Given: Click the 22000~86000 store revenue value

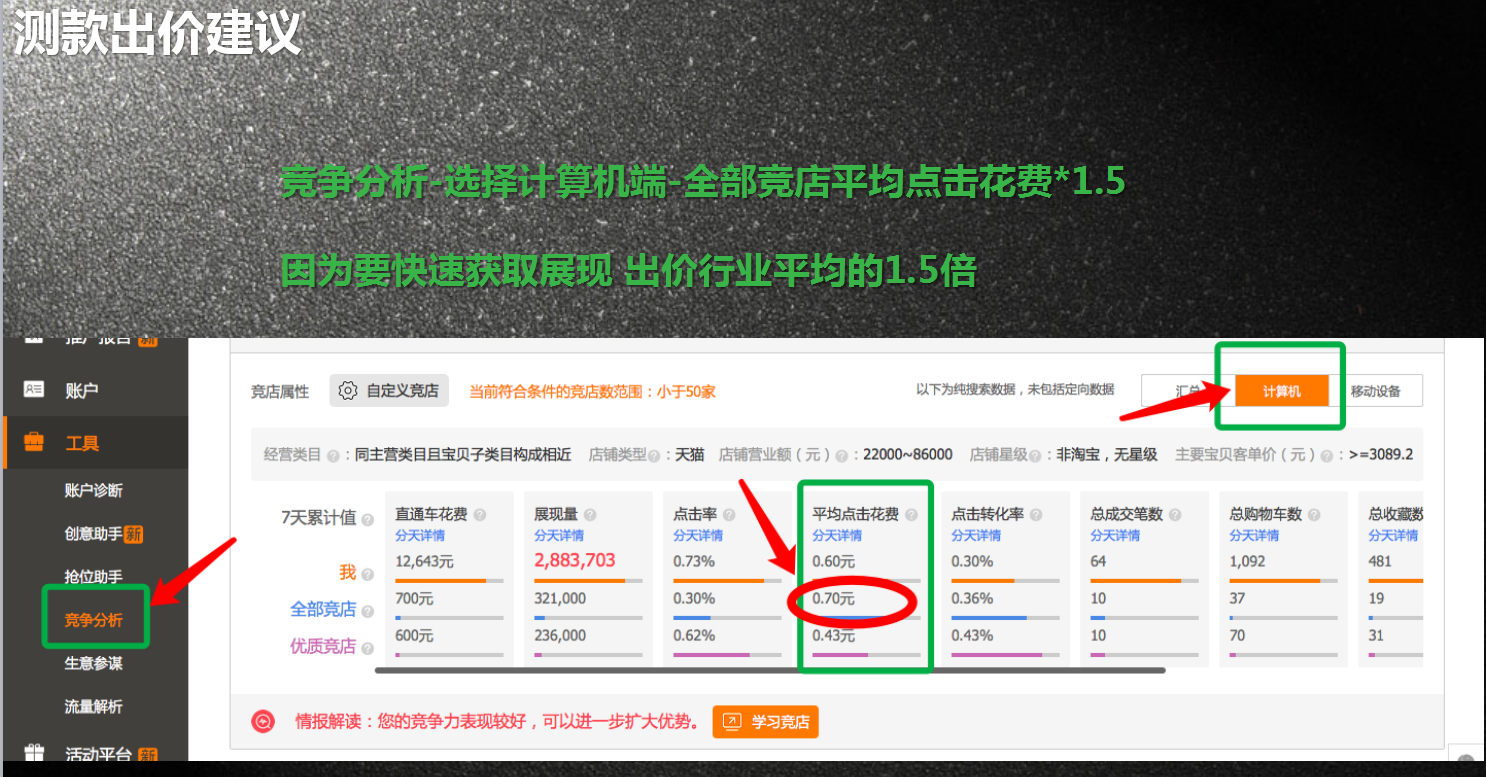Looking at the screenshot, I should point(906,455).
